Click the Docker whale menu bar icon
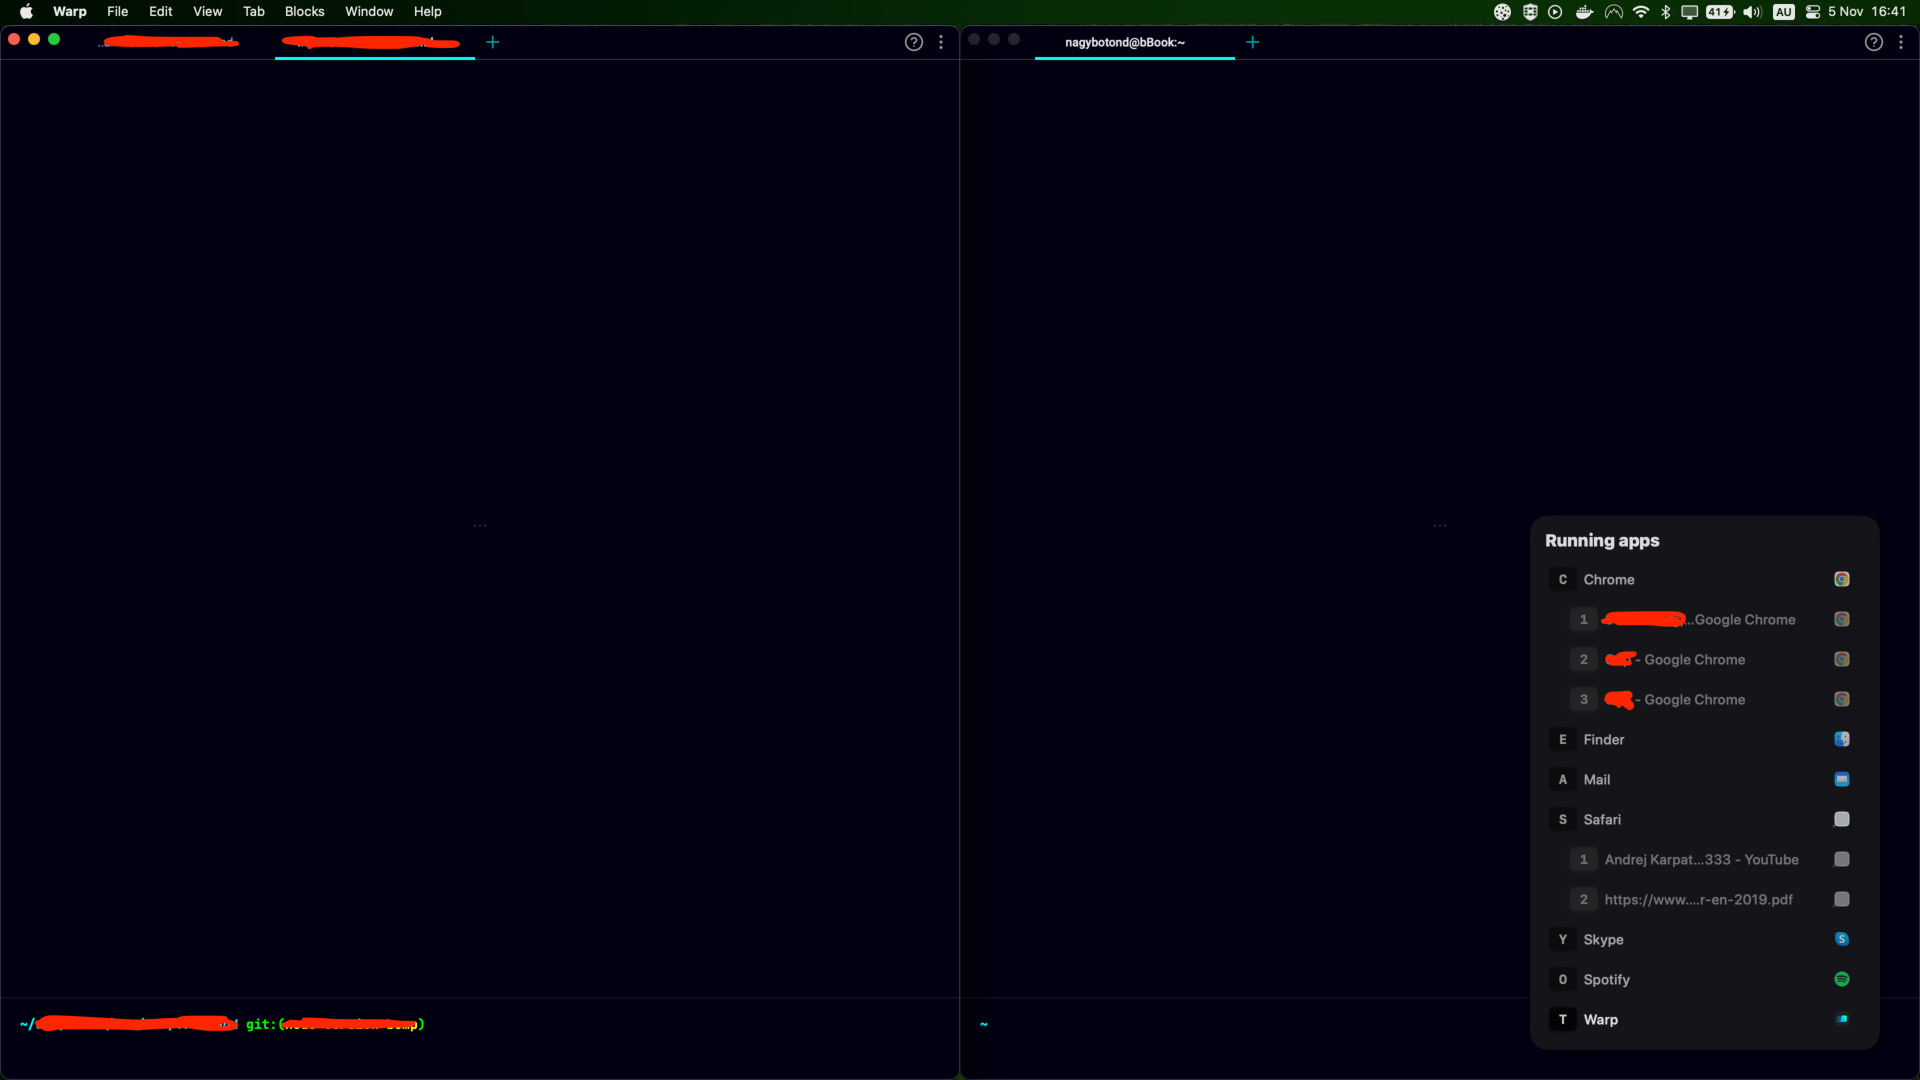The width and height of the screenshot is (1920, 1080). pos(1584,12)
